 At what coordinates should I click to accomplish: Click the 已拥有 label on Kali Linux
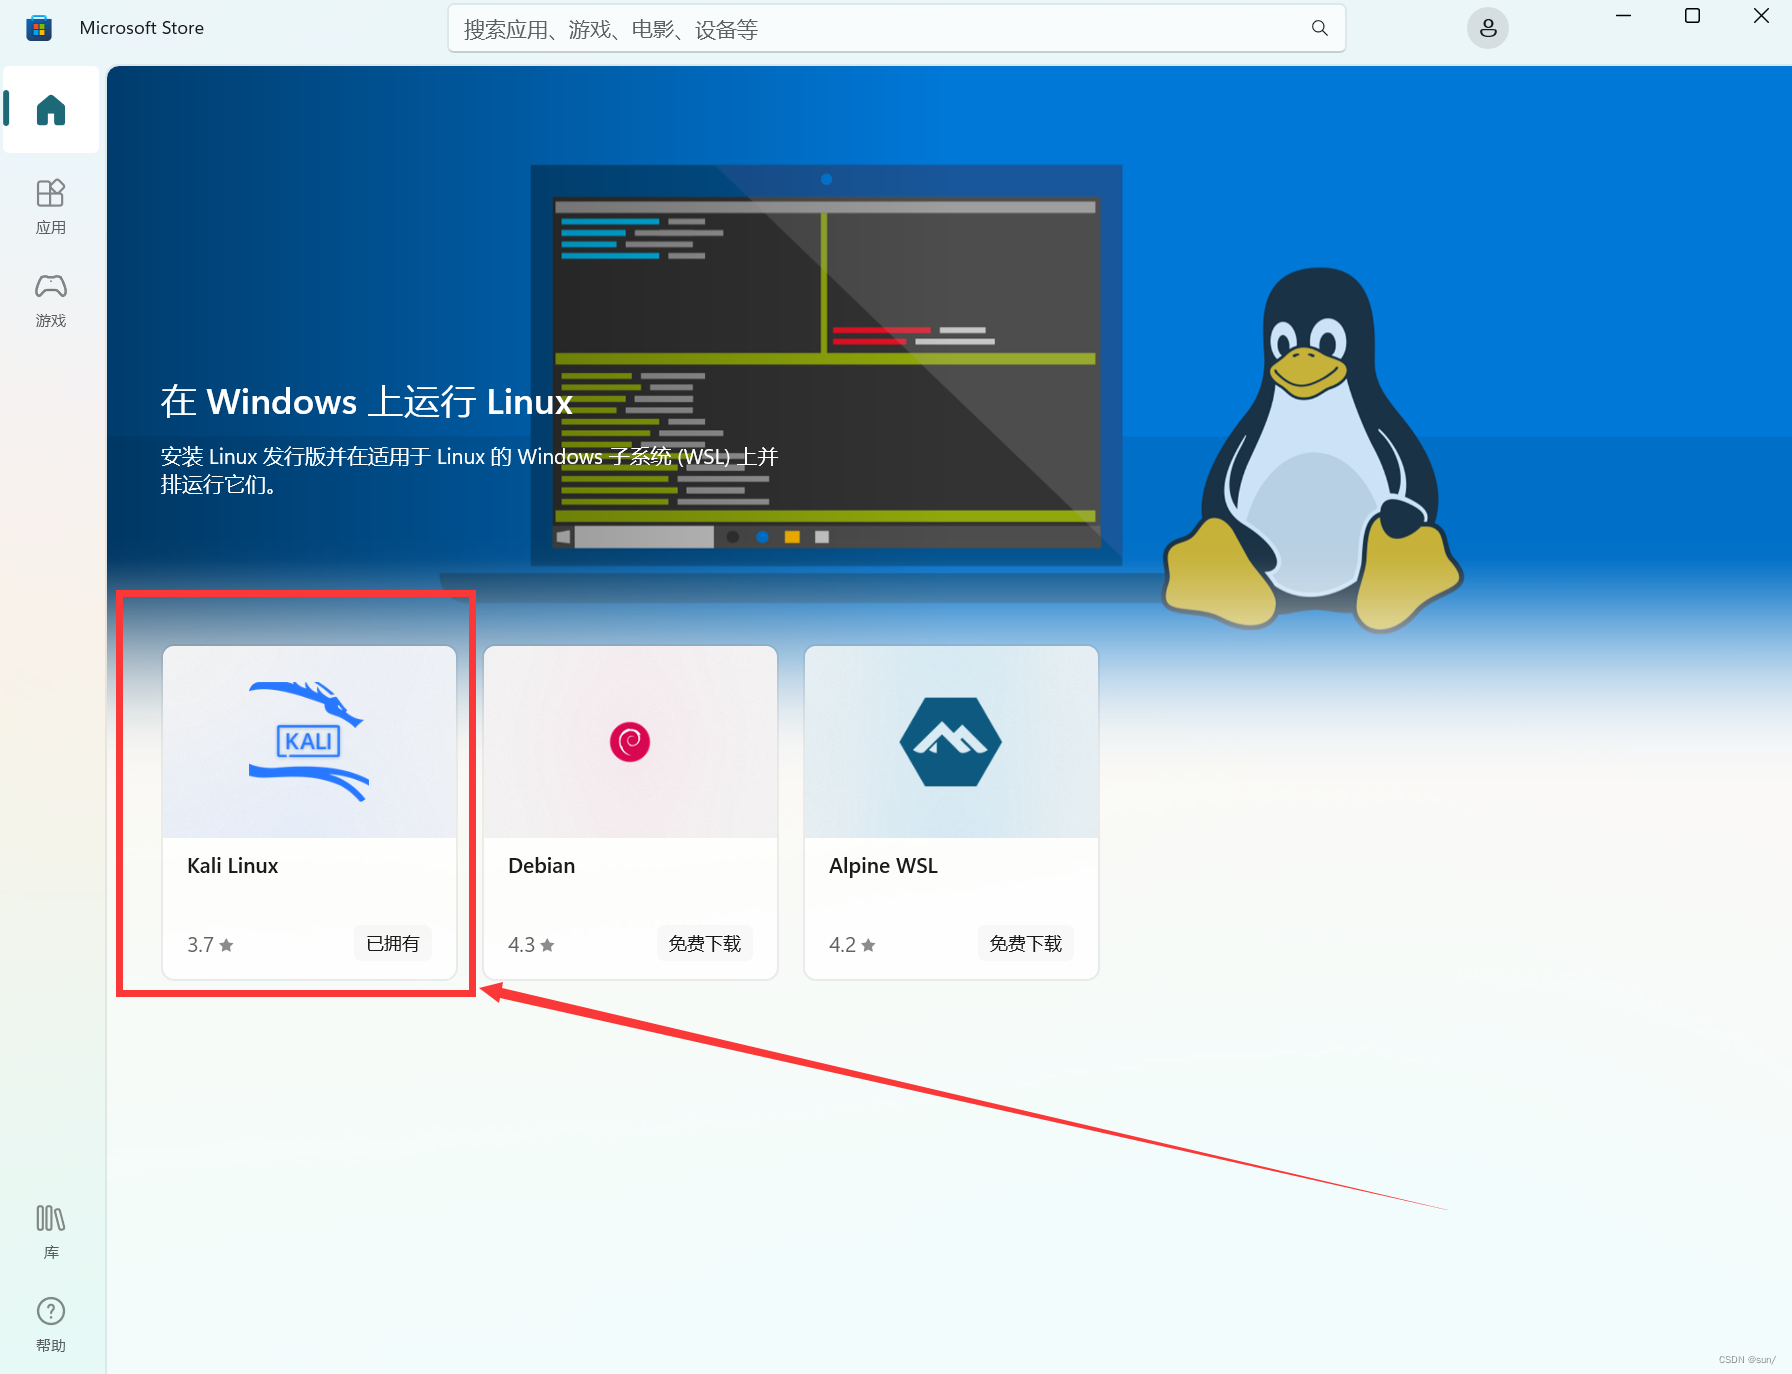click(x=392, y=942)
